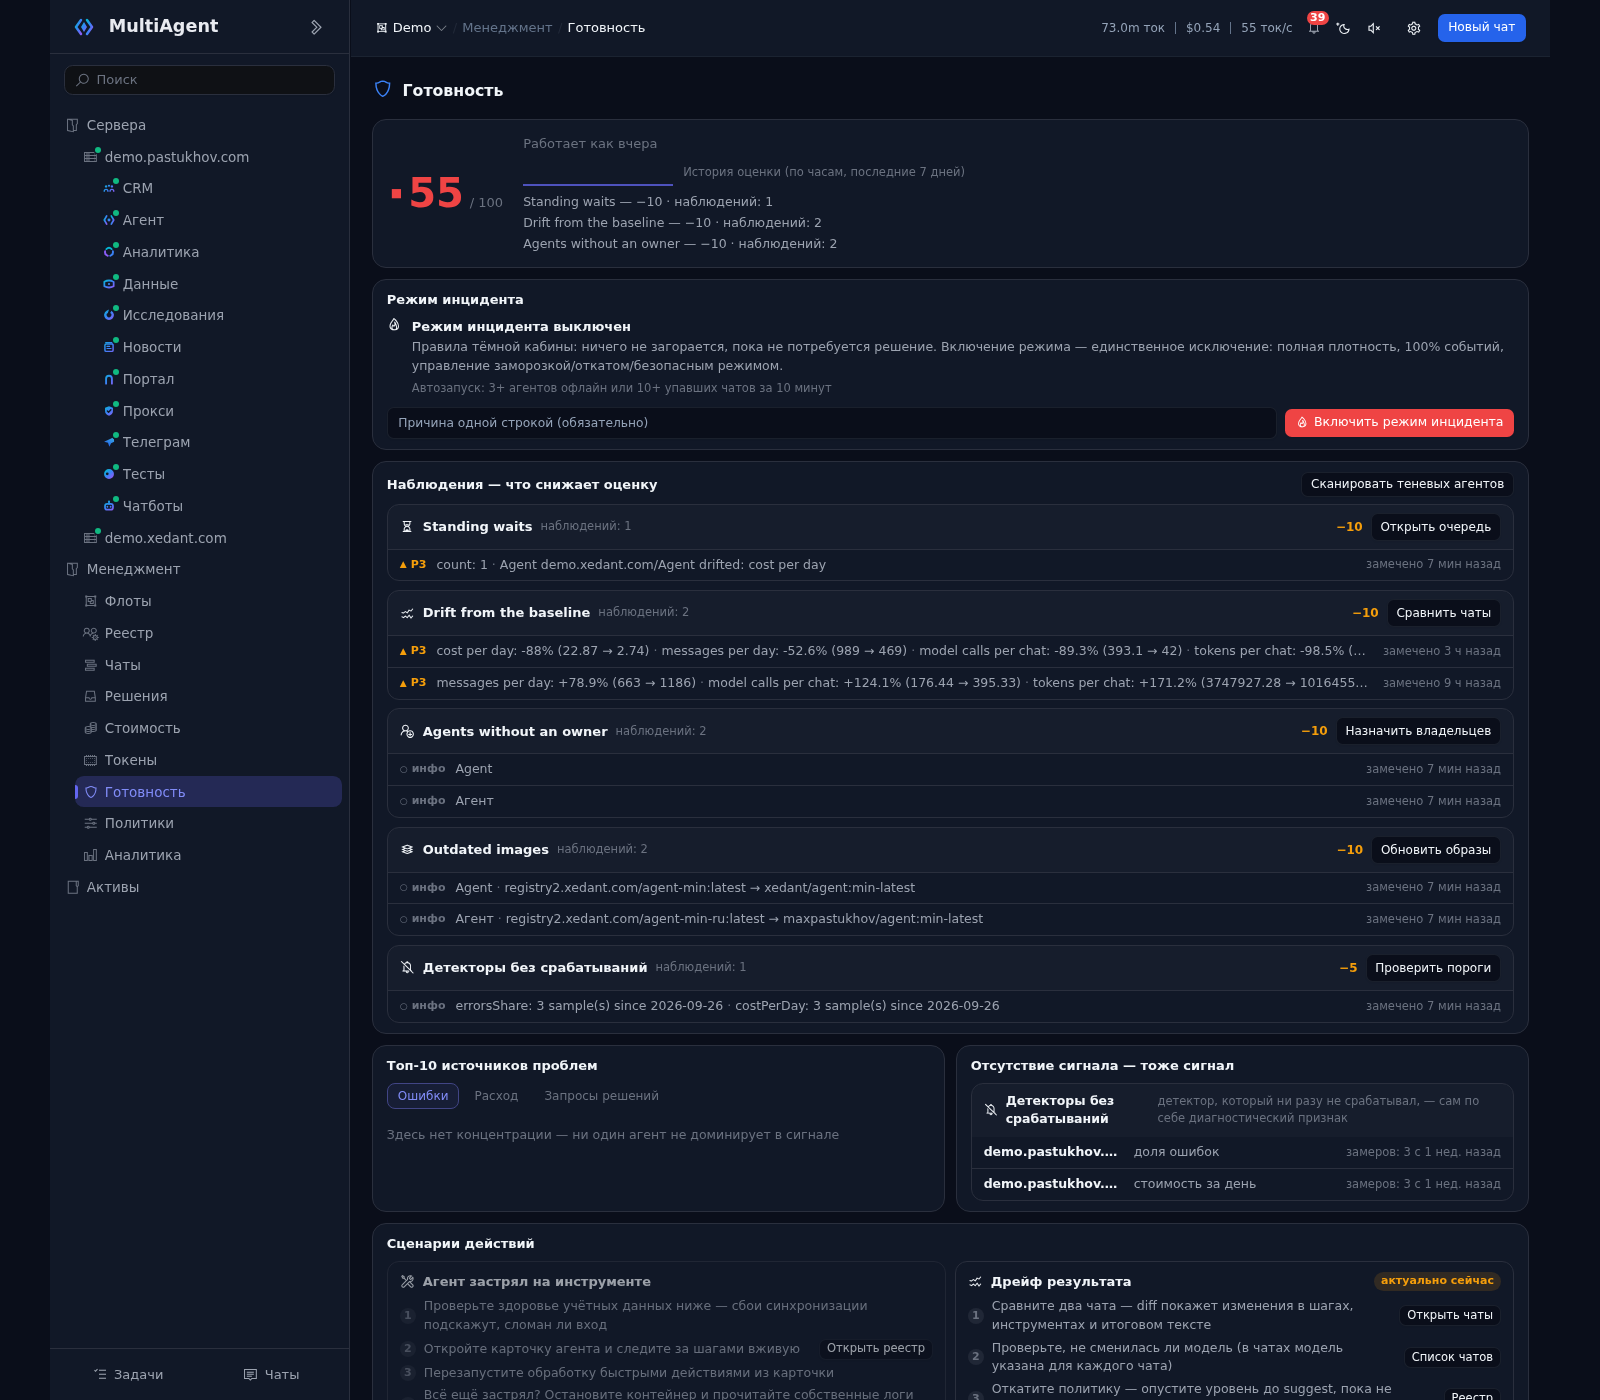Open Задачи in the bottom bar
This screenshot has width=1600, height=1400.
[129, 1375]
